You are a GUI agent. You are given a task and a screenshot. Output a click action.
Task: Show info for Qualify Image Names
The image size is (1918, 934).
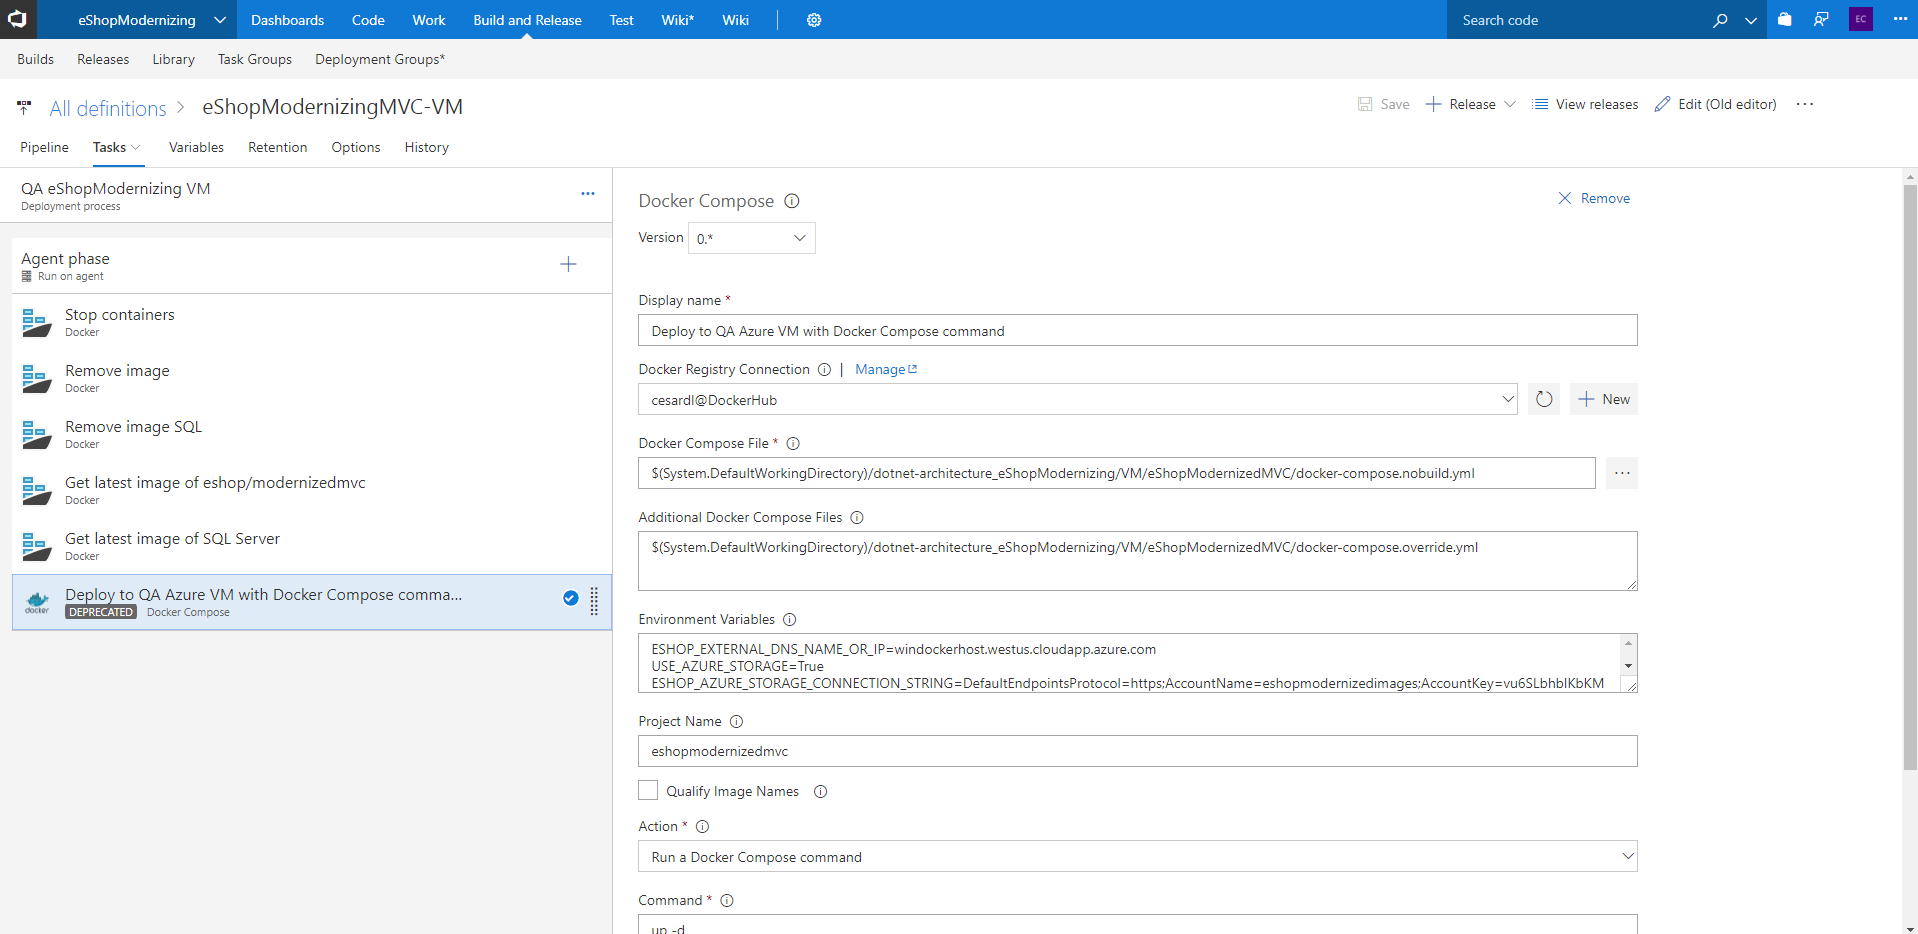[x=820, y=792]
